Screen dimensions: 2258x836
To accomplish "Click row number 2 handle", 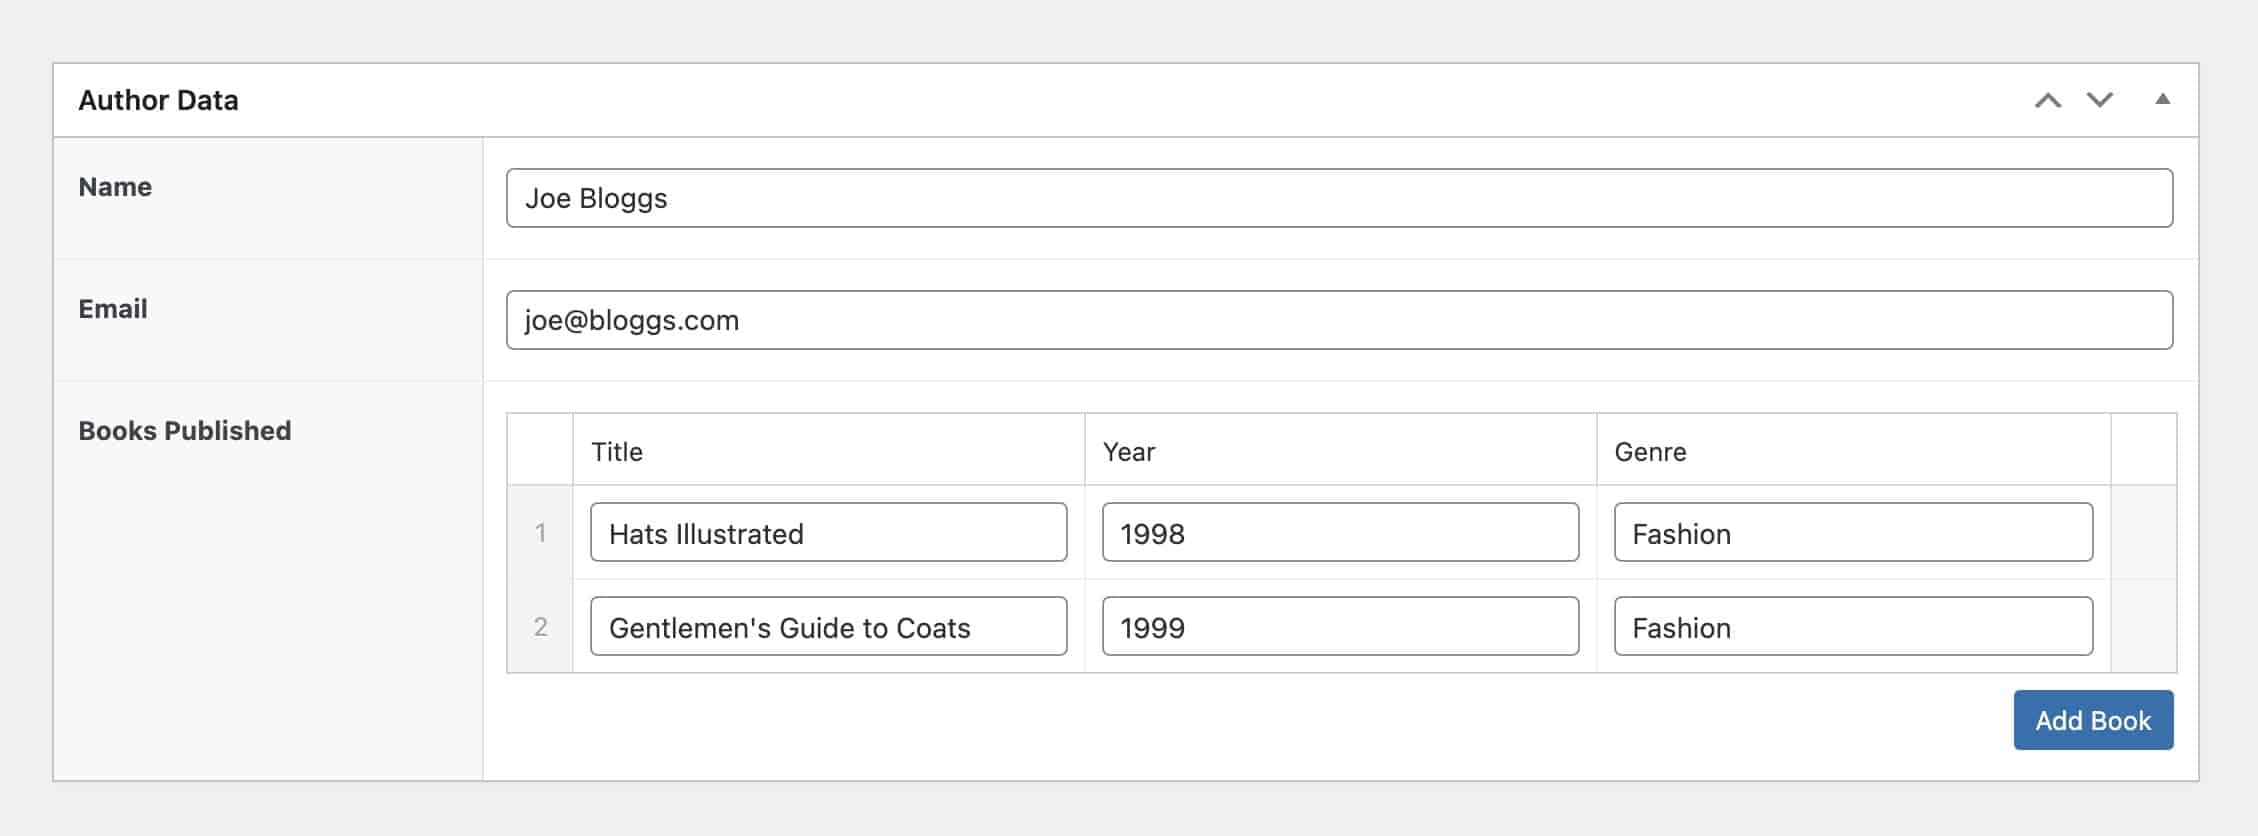I will tap(540, 627).
